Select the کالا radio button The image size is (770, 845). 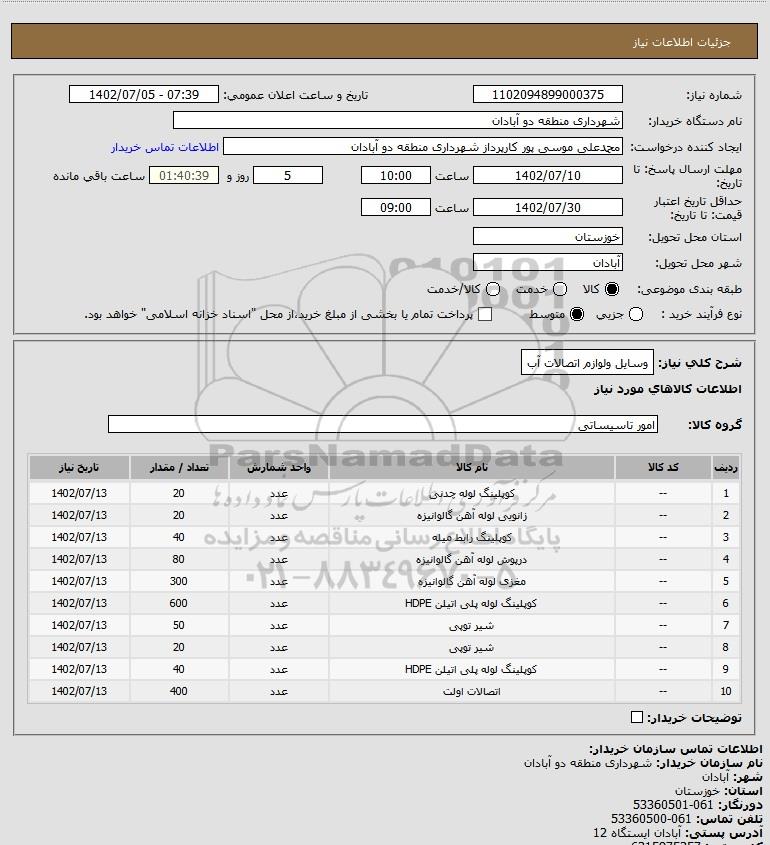click(612, 289)
